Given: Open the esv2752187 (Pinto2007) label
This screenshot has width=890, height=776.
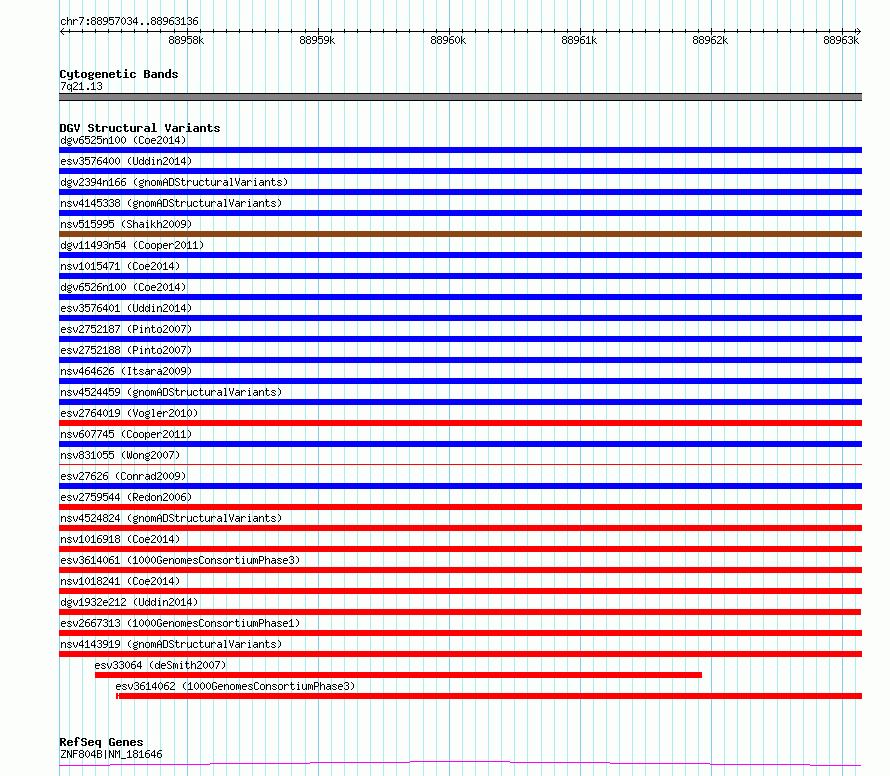Looking at the screenshot, I should point(126,329).
